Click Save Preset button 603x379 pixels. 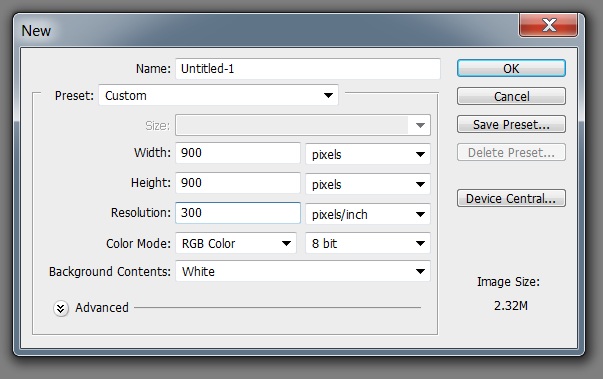(511, 124)
